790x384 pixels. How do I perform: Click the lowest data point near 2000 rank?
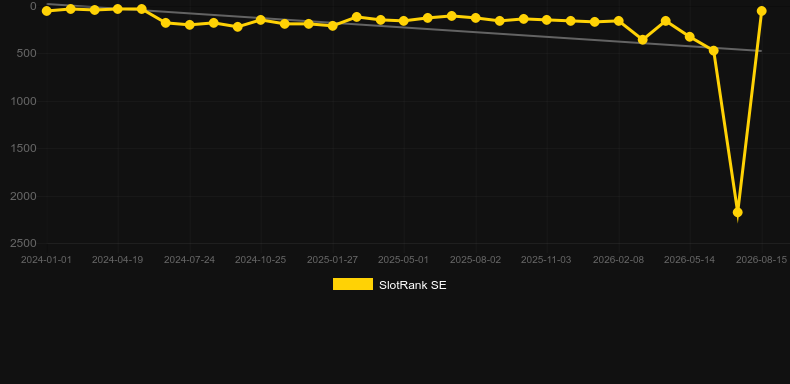pos(738,212)
